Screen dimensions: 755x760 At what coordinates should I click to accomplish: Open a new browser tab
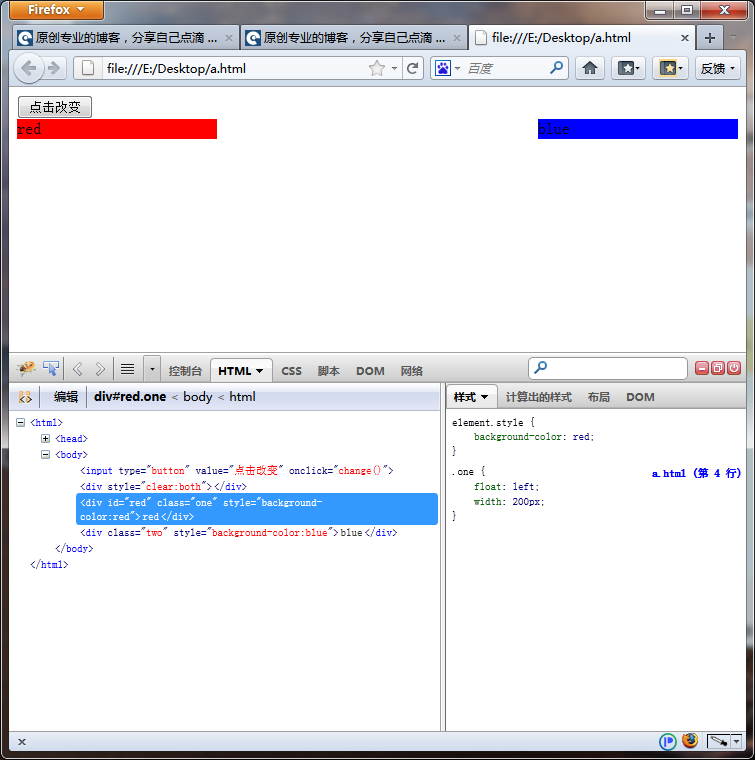(709, 38)
